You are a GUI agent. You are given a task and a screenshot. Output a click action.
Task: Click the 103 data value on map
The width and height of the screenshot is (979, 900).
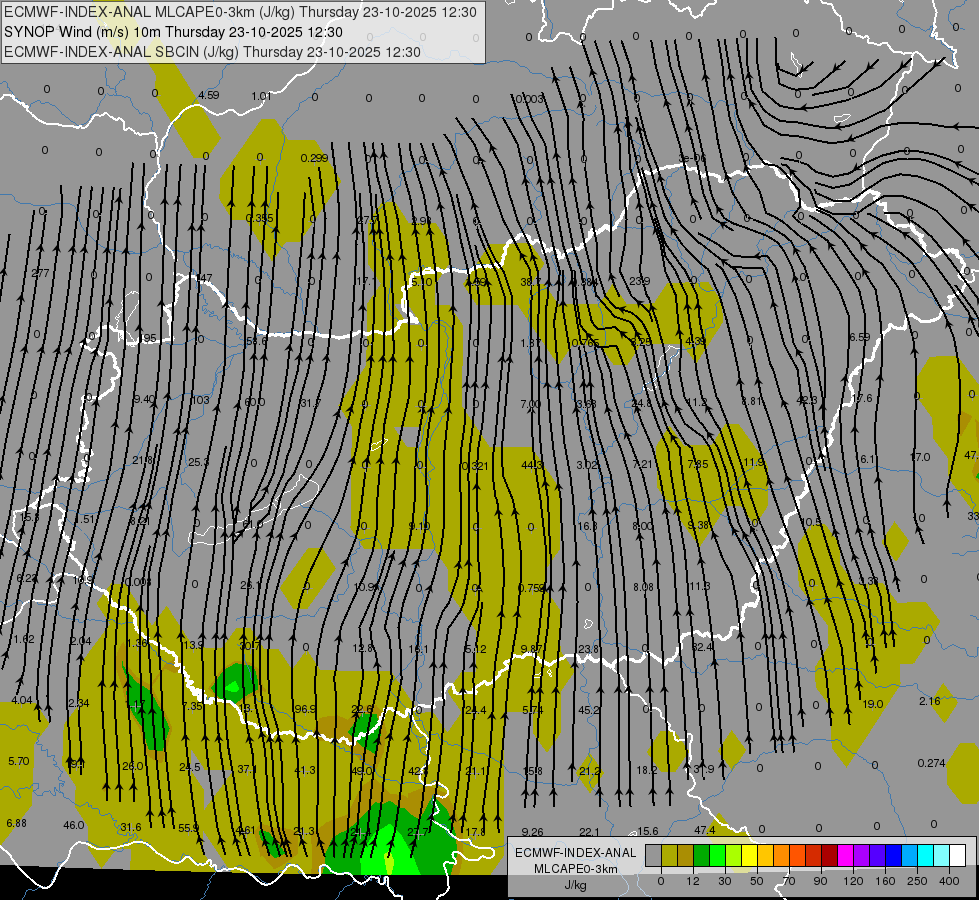[x=200, y=400]
